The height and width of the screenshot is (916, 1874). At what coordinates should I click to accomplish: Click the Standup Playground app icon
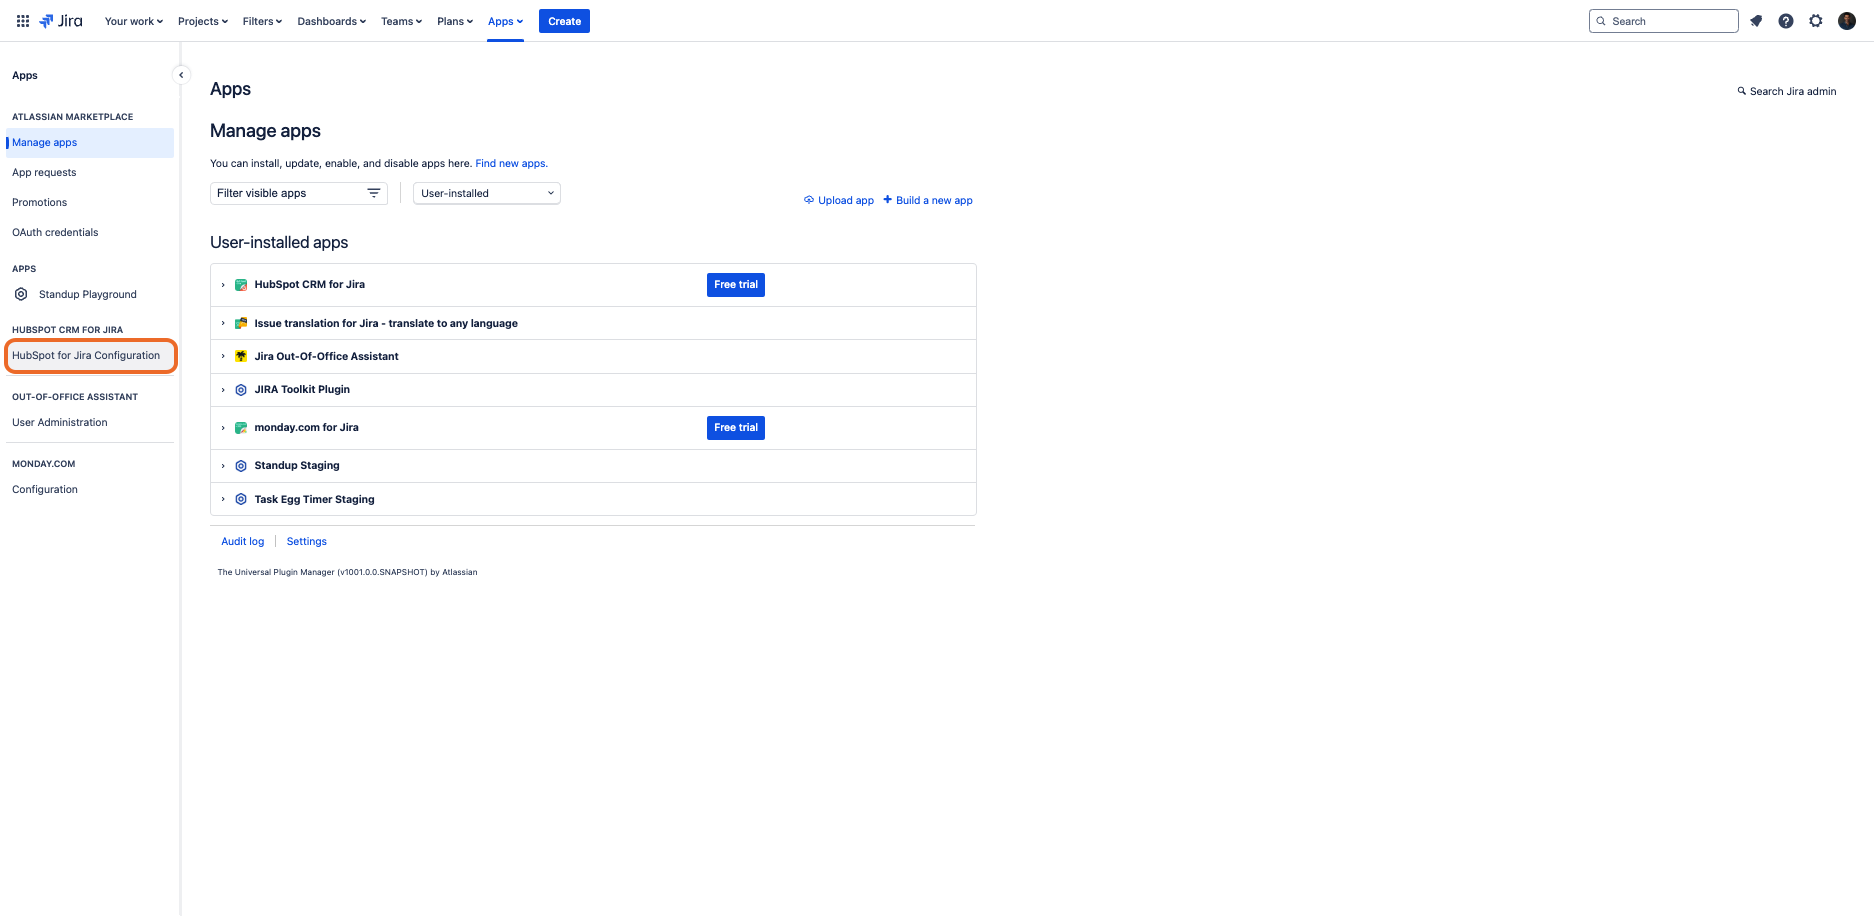point(21,294)
